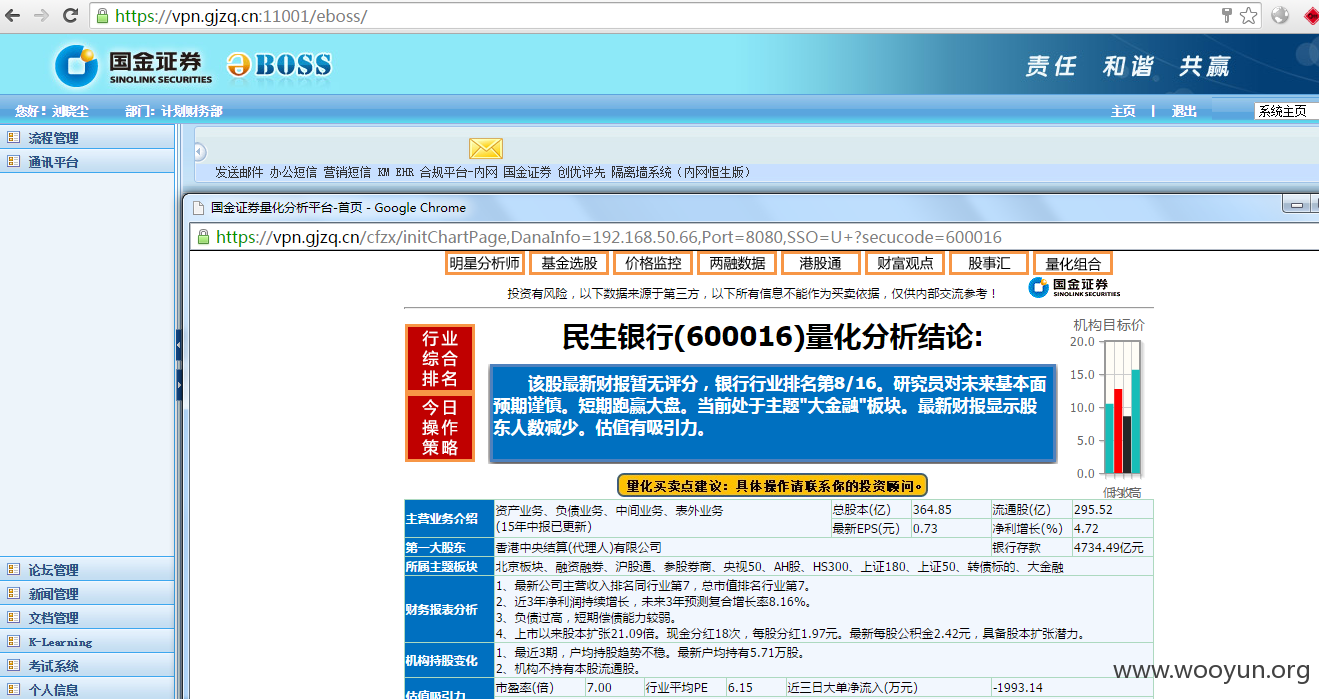Bookmark this page with the star icon
This screenshot has height=699, width=1319.
1248,16
